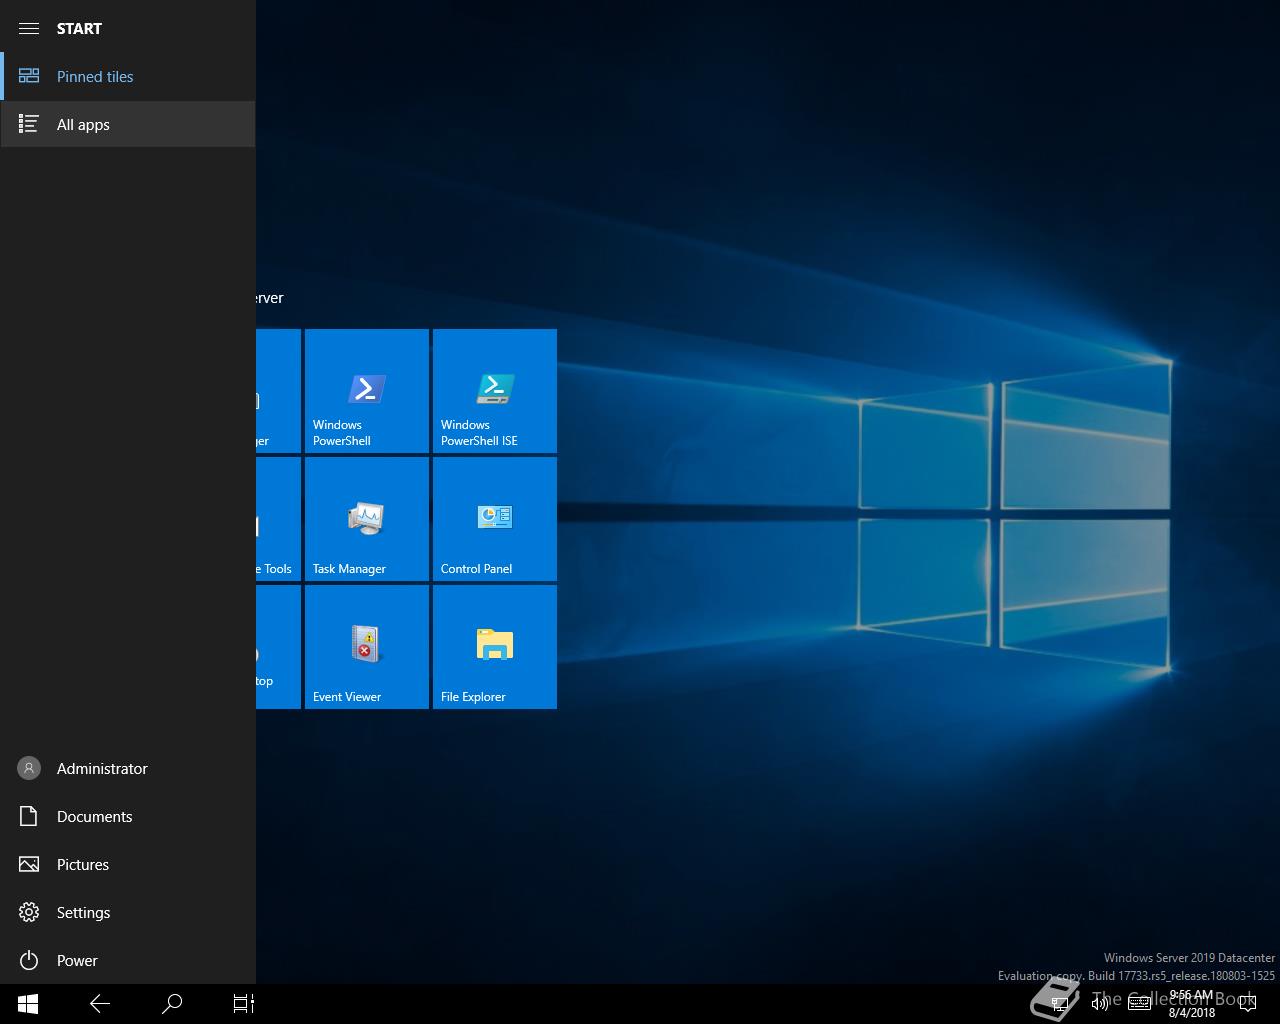Screen dimensions: 1280x1024
Task: Open the Administrator account menu
Action: (128, 768)
